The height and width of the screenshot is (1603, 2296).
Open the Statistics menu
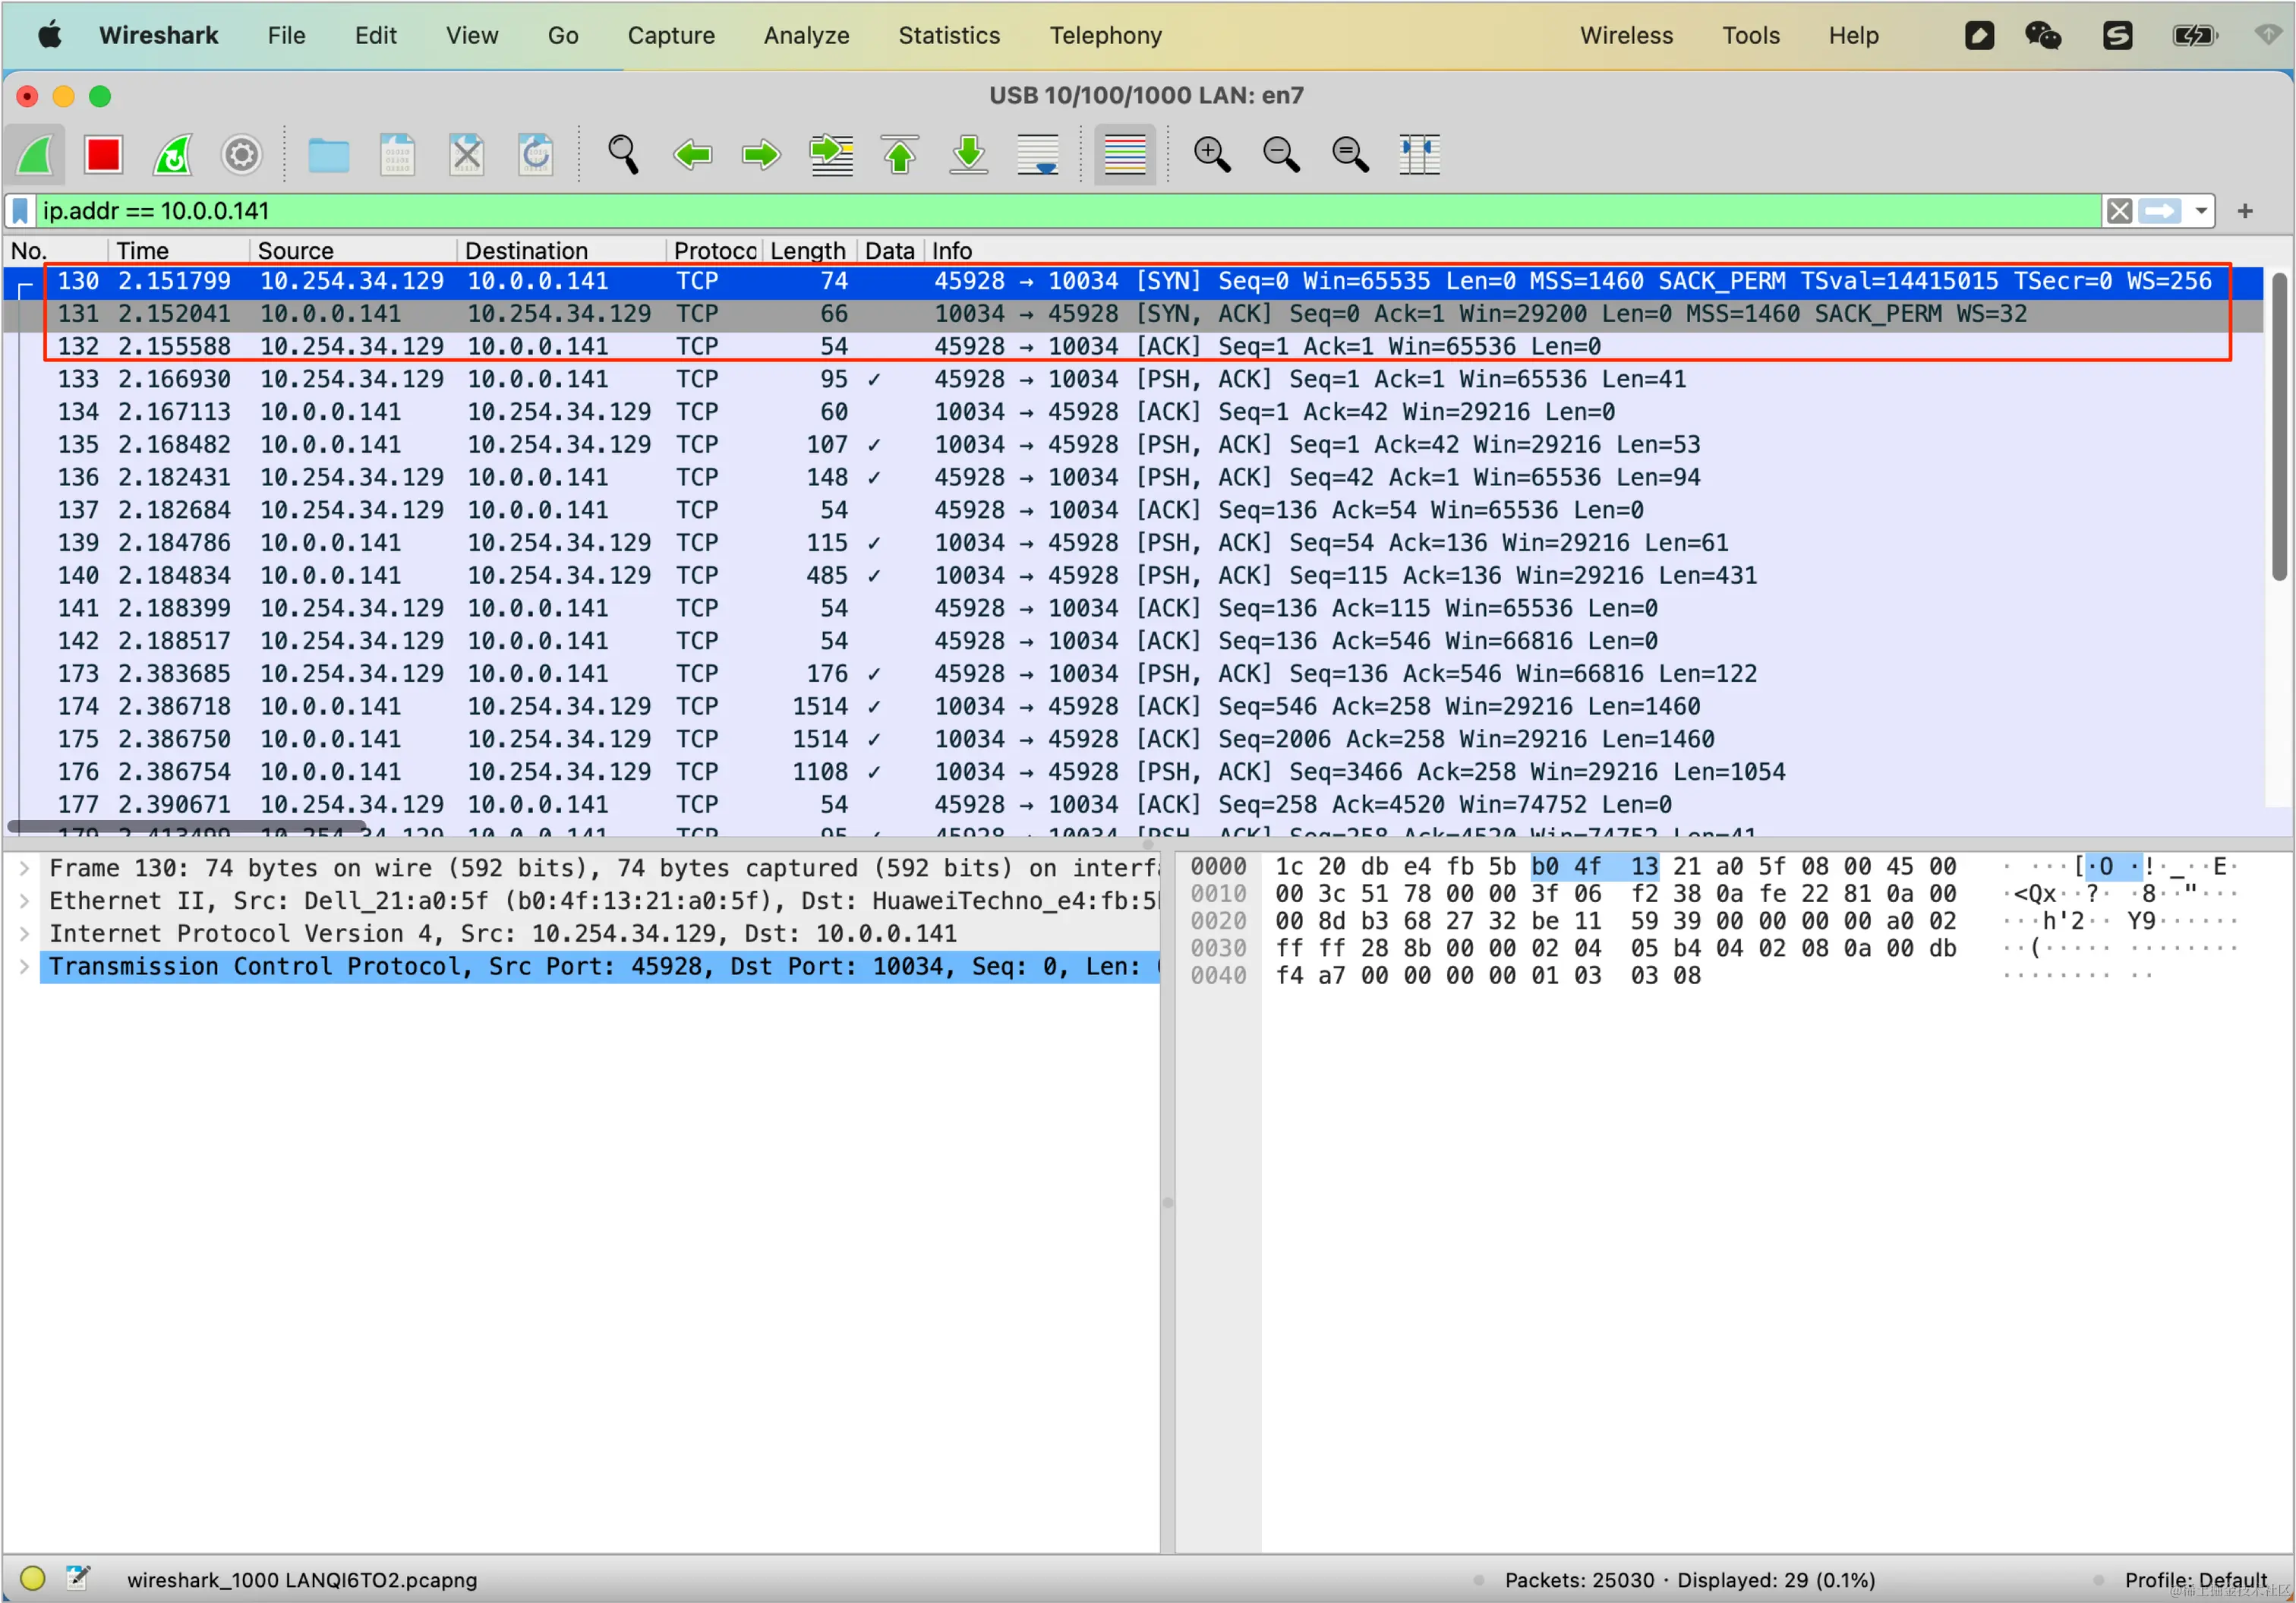[x=948, y=36]
